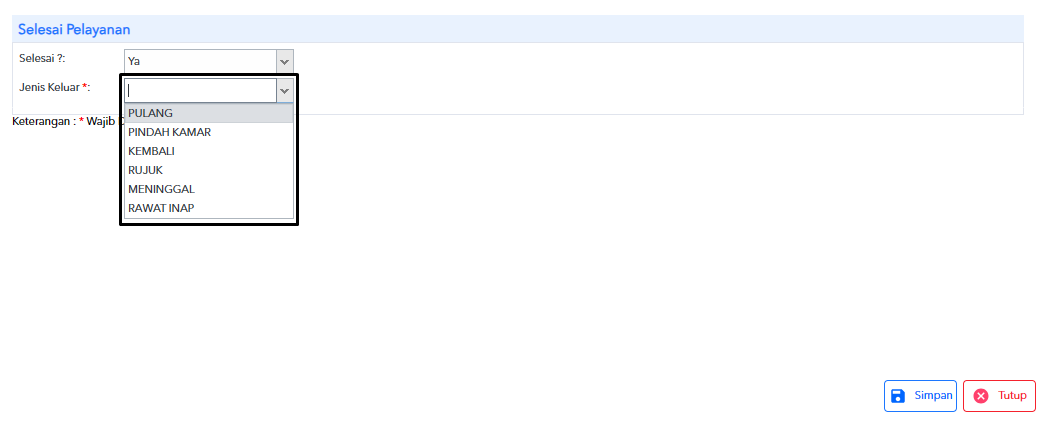
Task: Choose MENINGGAL as Jenis Keluar
Action: click(x=209, y=189)
